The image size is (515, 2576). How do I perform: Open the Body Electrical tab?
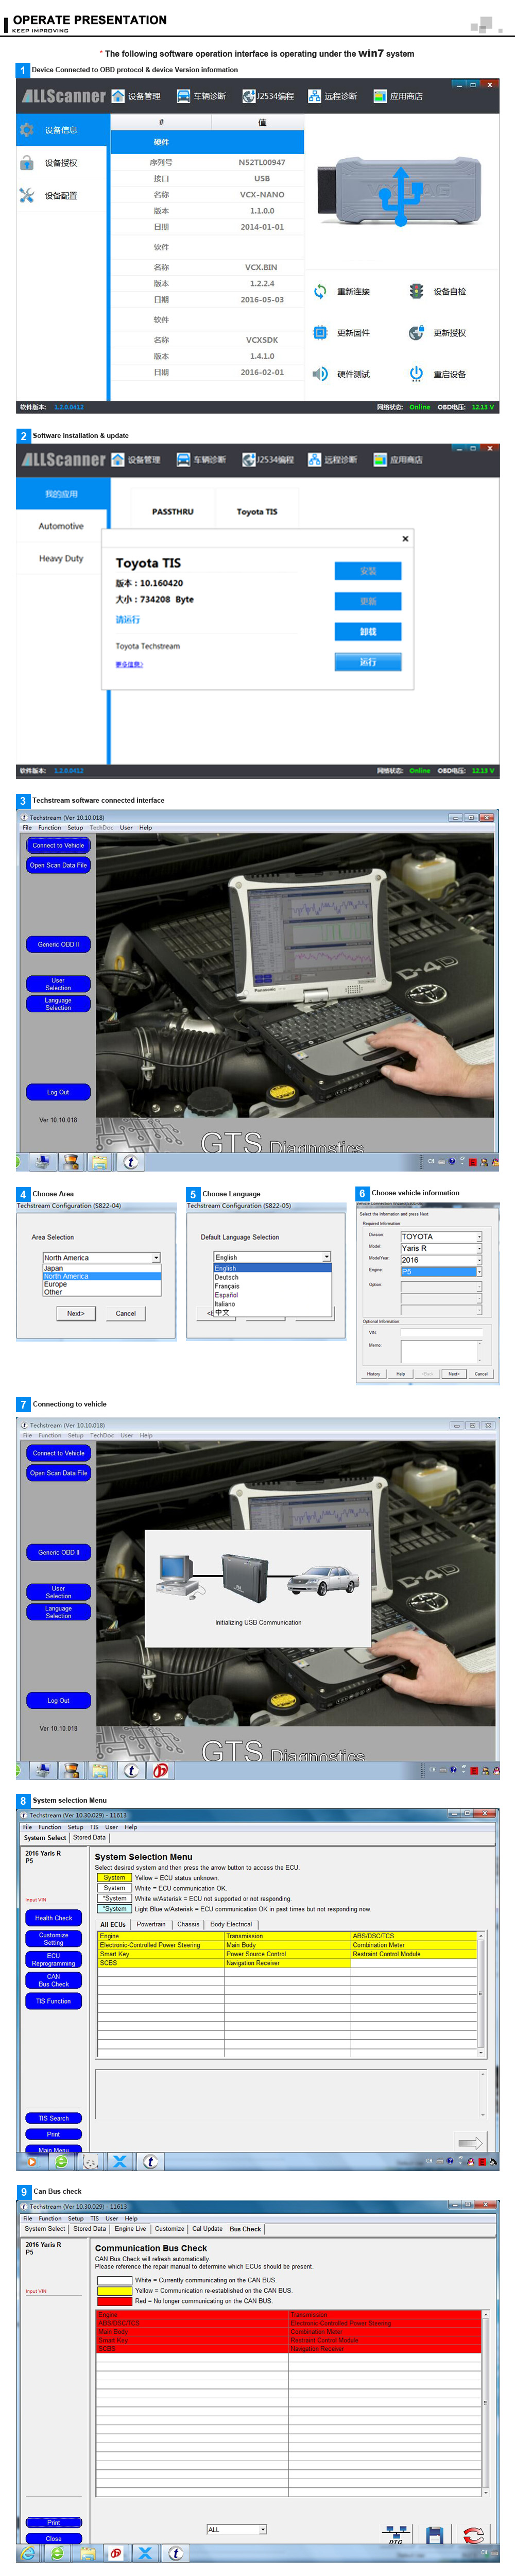[231, 1924]
